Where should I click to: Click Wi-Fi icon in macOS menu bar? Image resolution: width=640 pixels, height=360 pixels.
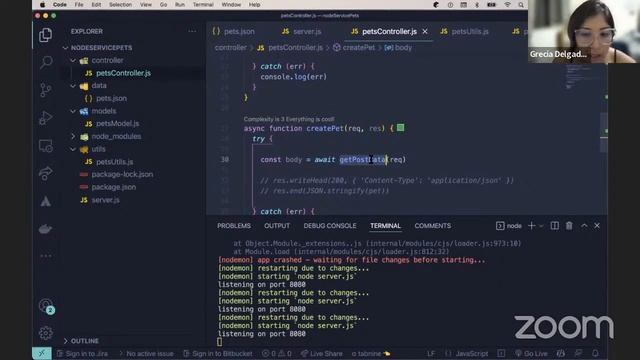(x=507, y=4)
